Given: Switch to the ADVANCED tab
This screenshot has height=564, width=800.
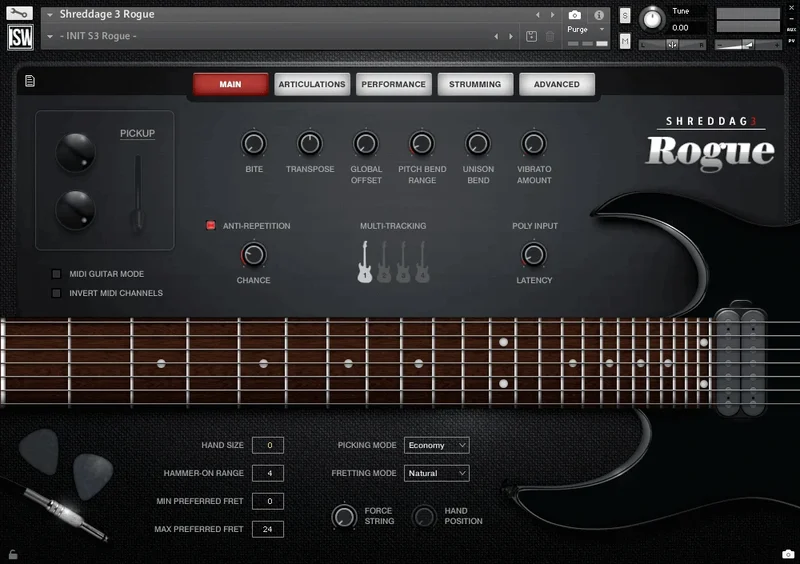Looking at the screenshot, I should tap(557, 84).
